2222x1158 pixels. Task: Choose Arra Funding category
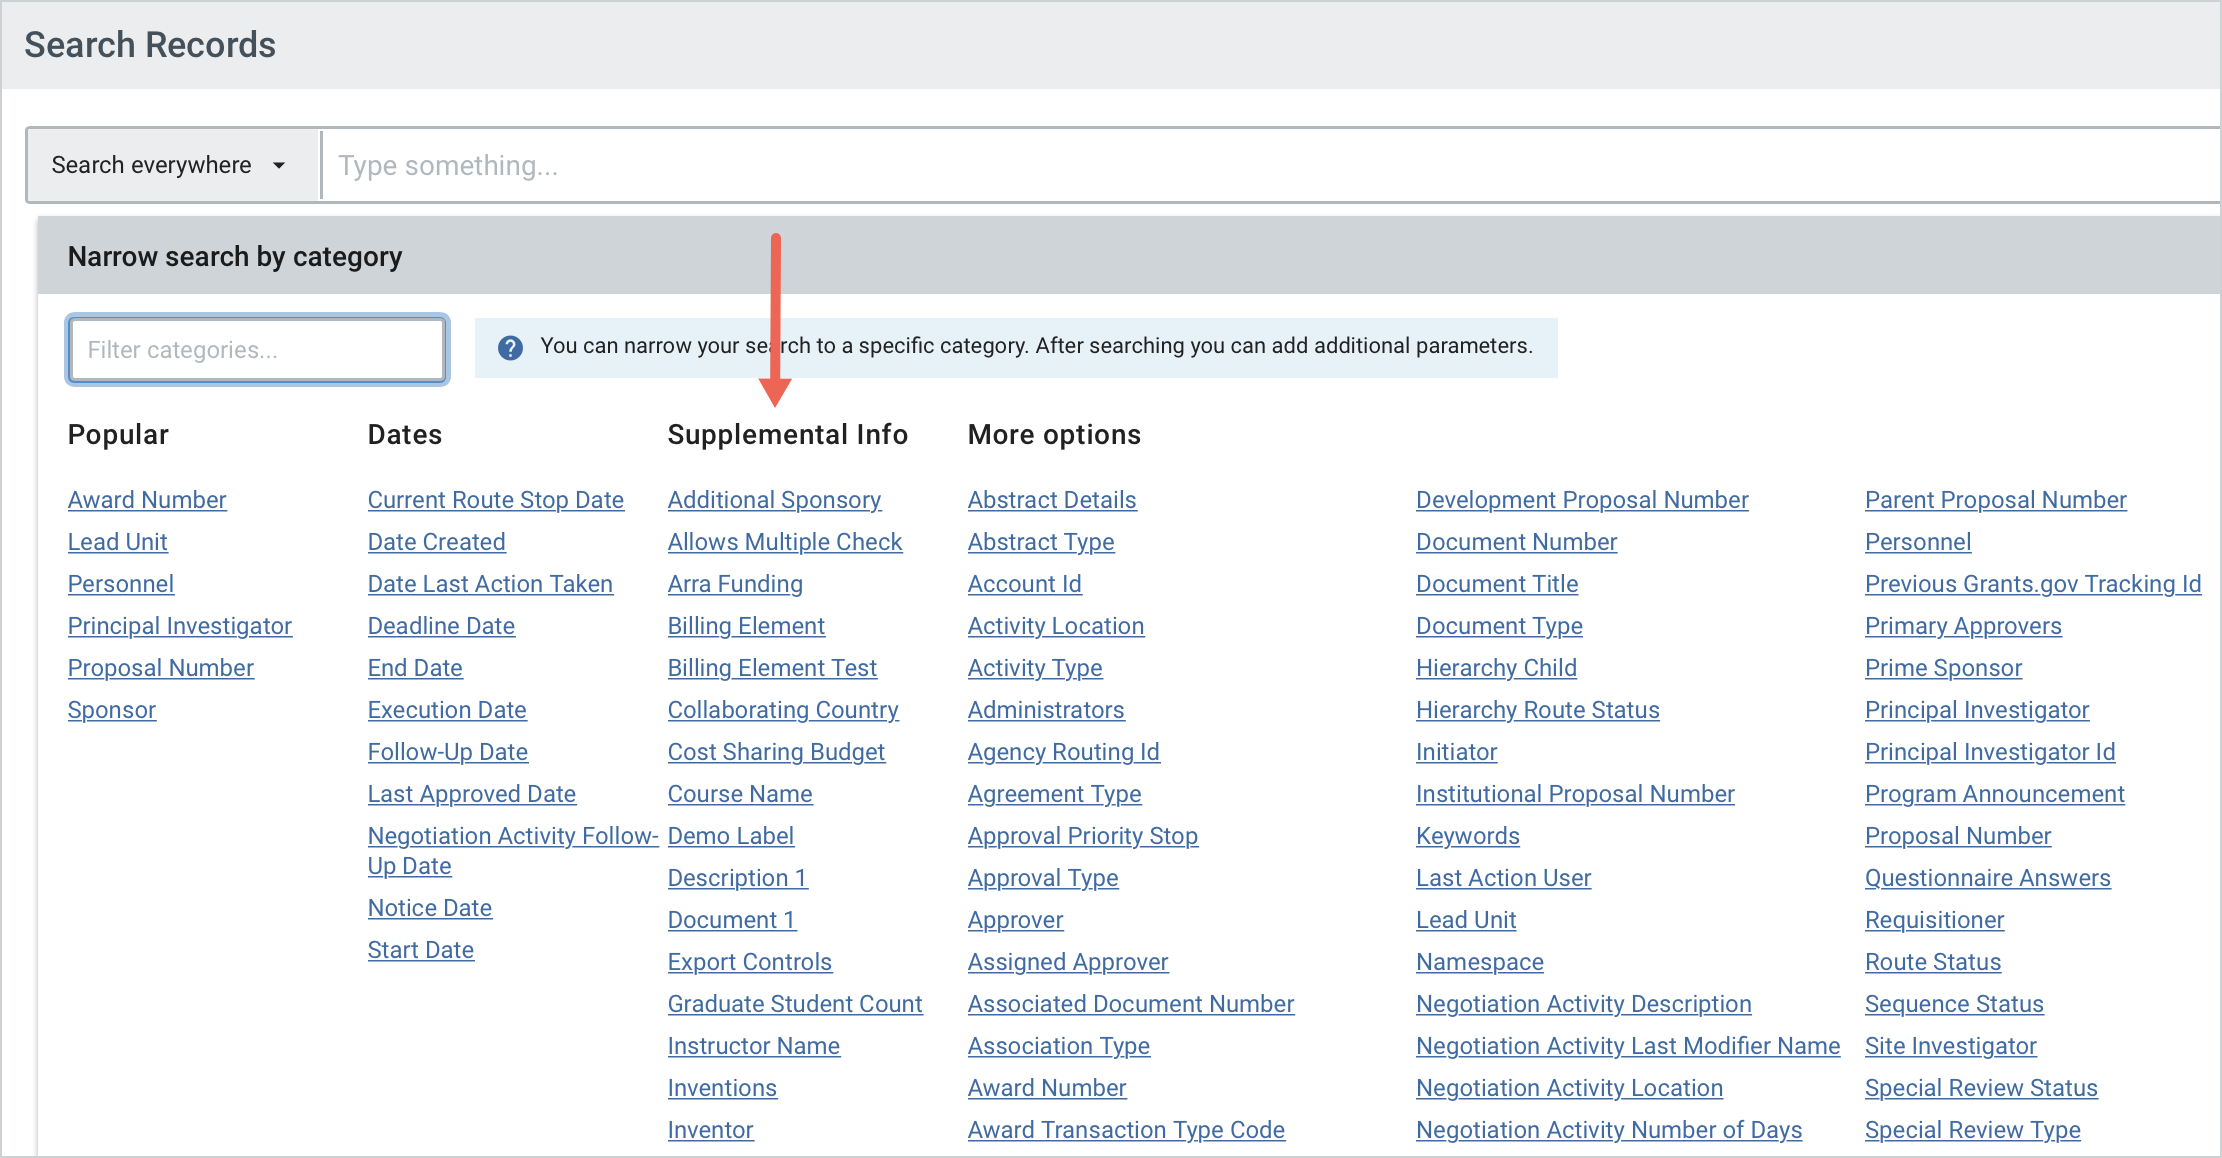[x=735, y=584]
